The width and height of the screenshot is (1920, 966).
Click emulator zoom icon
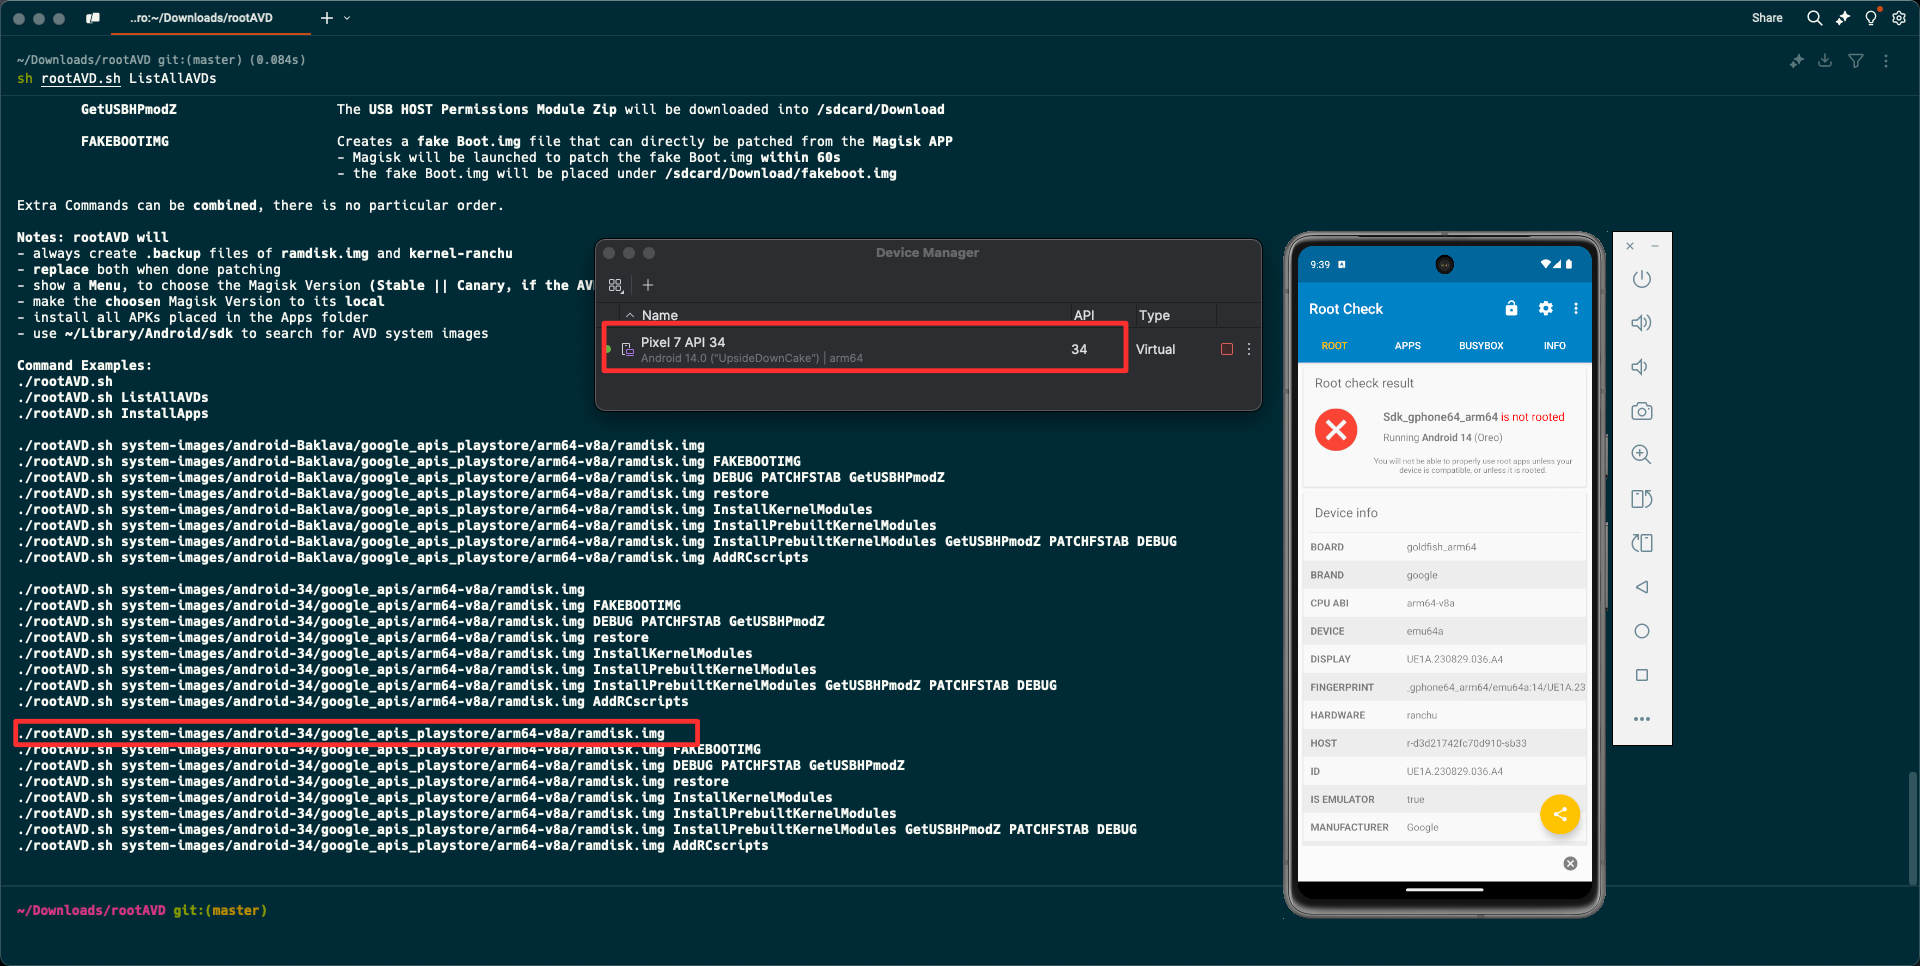click(1641, 455)
